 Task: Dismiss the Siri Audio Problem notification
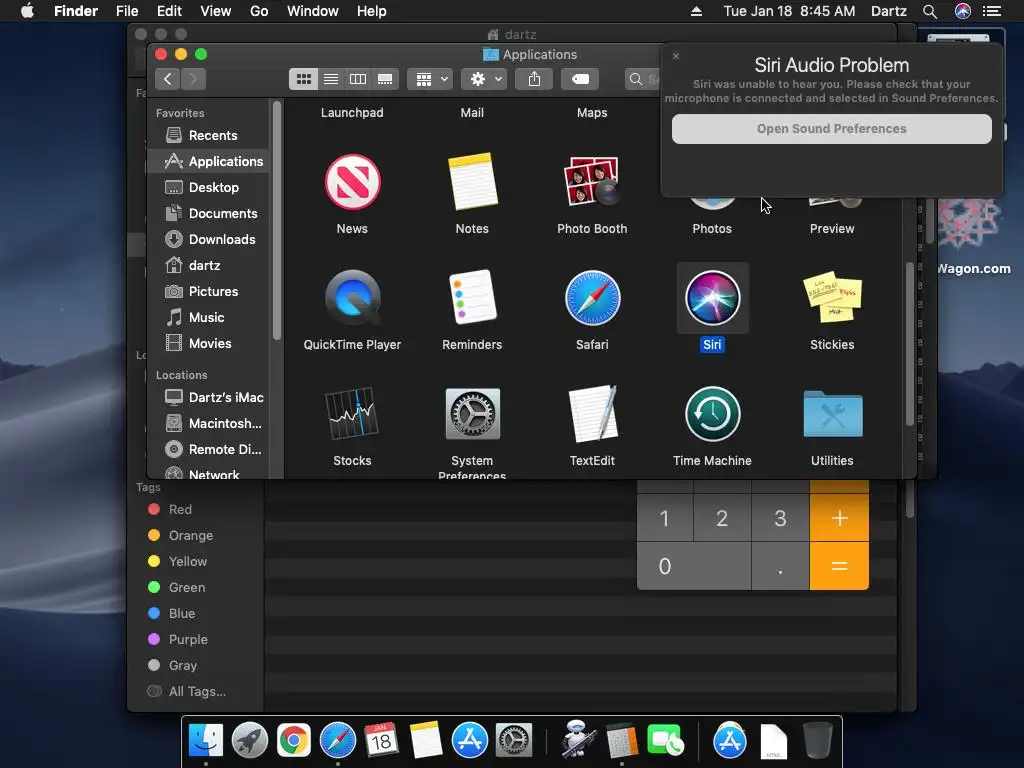[x=676, y=56]
